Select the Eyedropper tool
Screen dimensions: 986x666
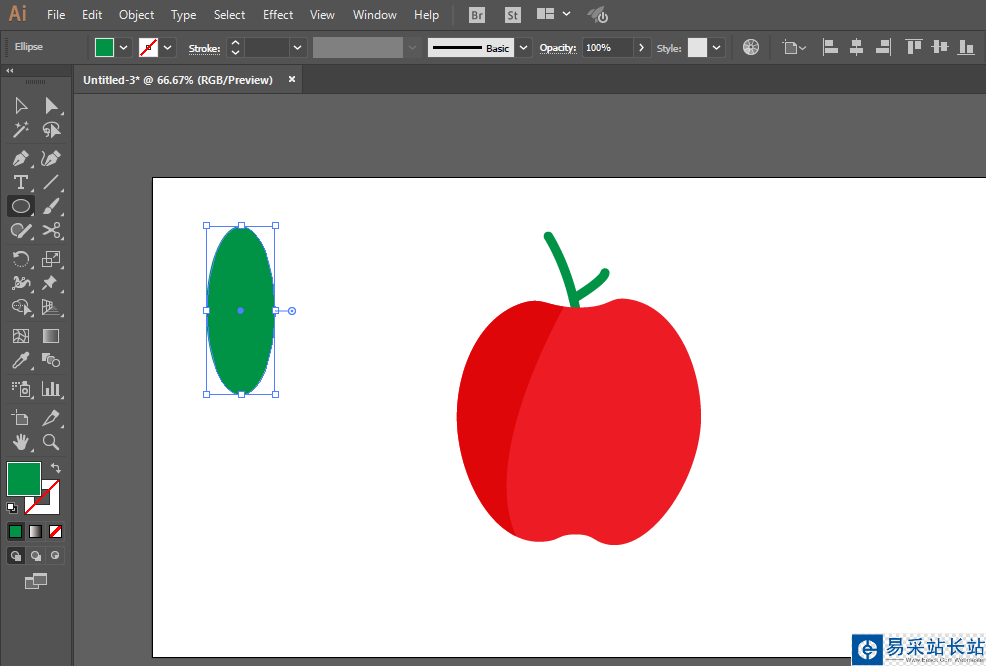pyautogui.click(x=21, y=360)
